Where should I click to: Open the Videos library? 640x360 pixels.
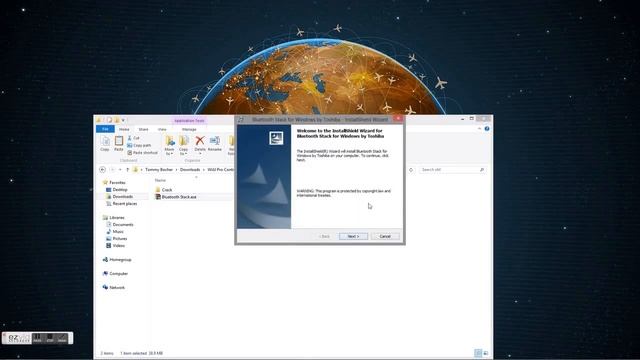point(115,246)
